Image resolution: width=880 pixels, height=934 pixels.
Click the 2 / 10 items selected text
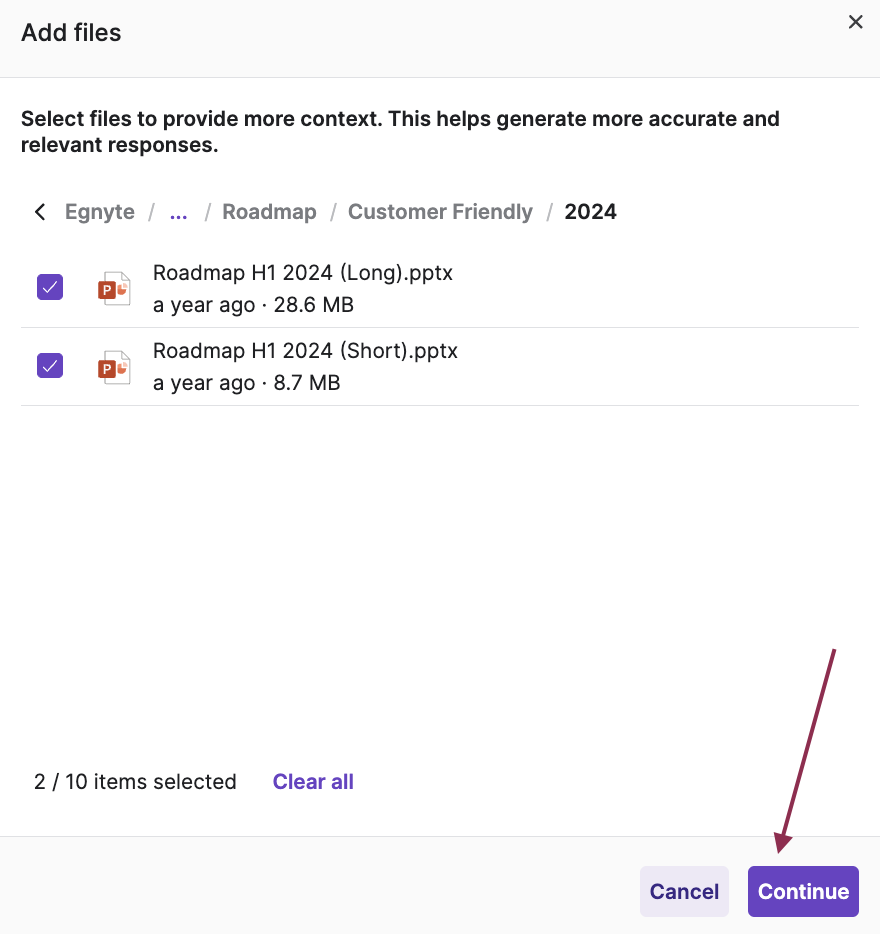click(x=135, y=781)
